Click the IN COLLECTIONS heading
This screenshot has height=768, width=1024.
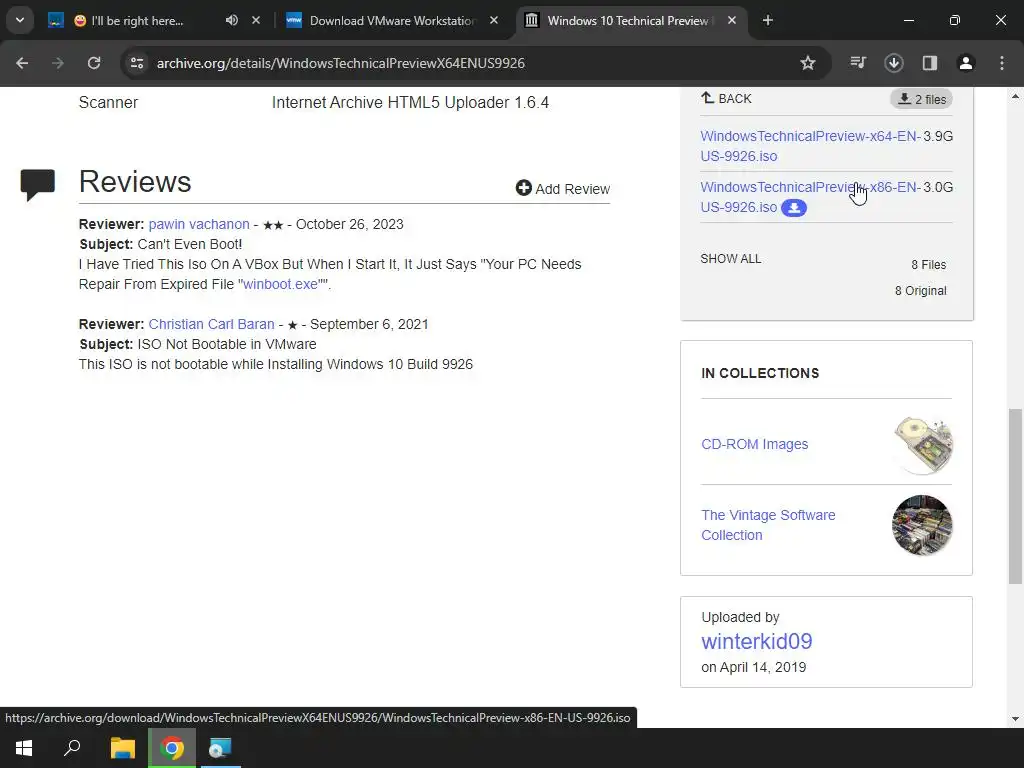click(x=760, y=373)
